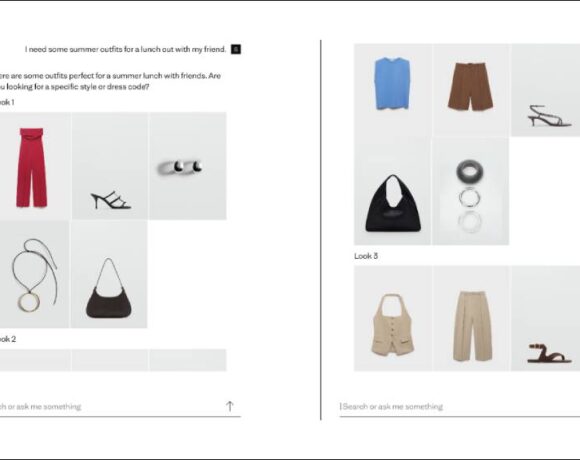The height and width of the screenshot is (460, 580).
Task: Open the kitten heel strappy sandal
Action: point(546,89)
